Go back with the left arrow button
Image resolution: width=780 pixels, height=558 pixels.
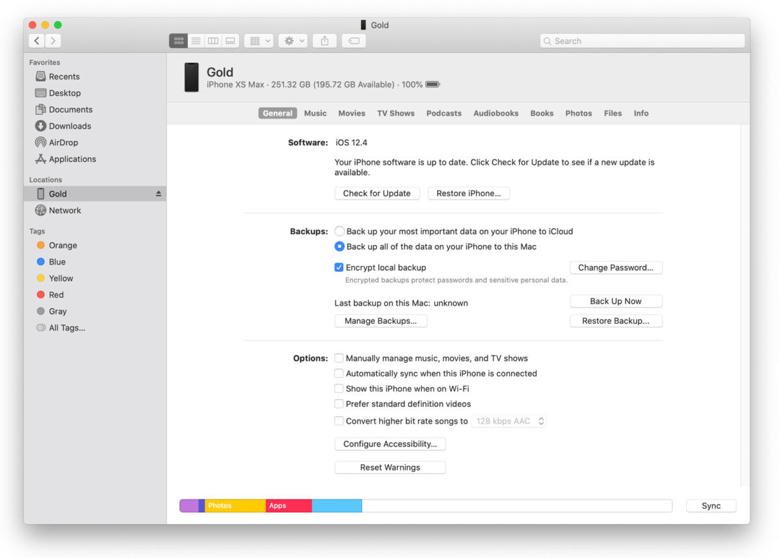click(37, 41)
